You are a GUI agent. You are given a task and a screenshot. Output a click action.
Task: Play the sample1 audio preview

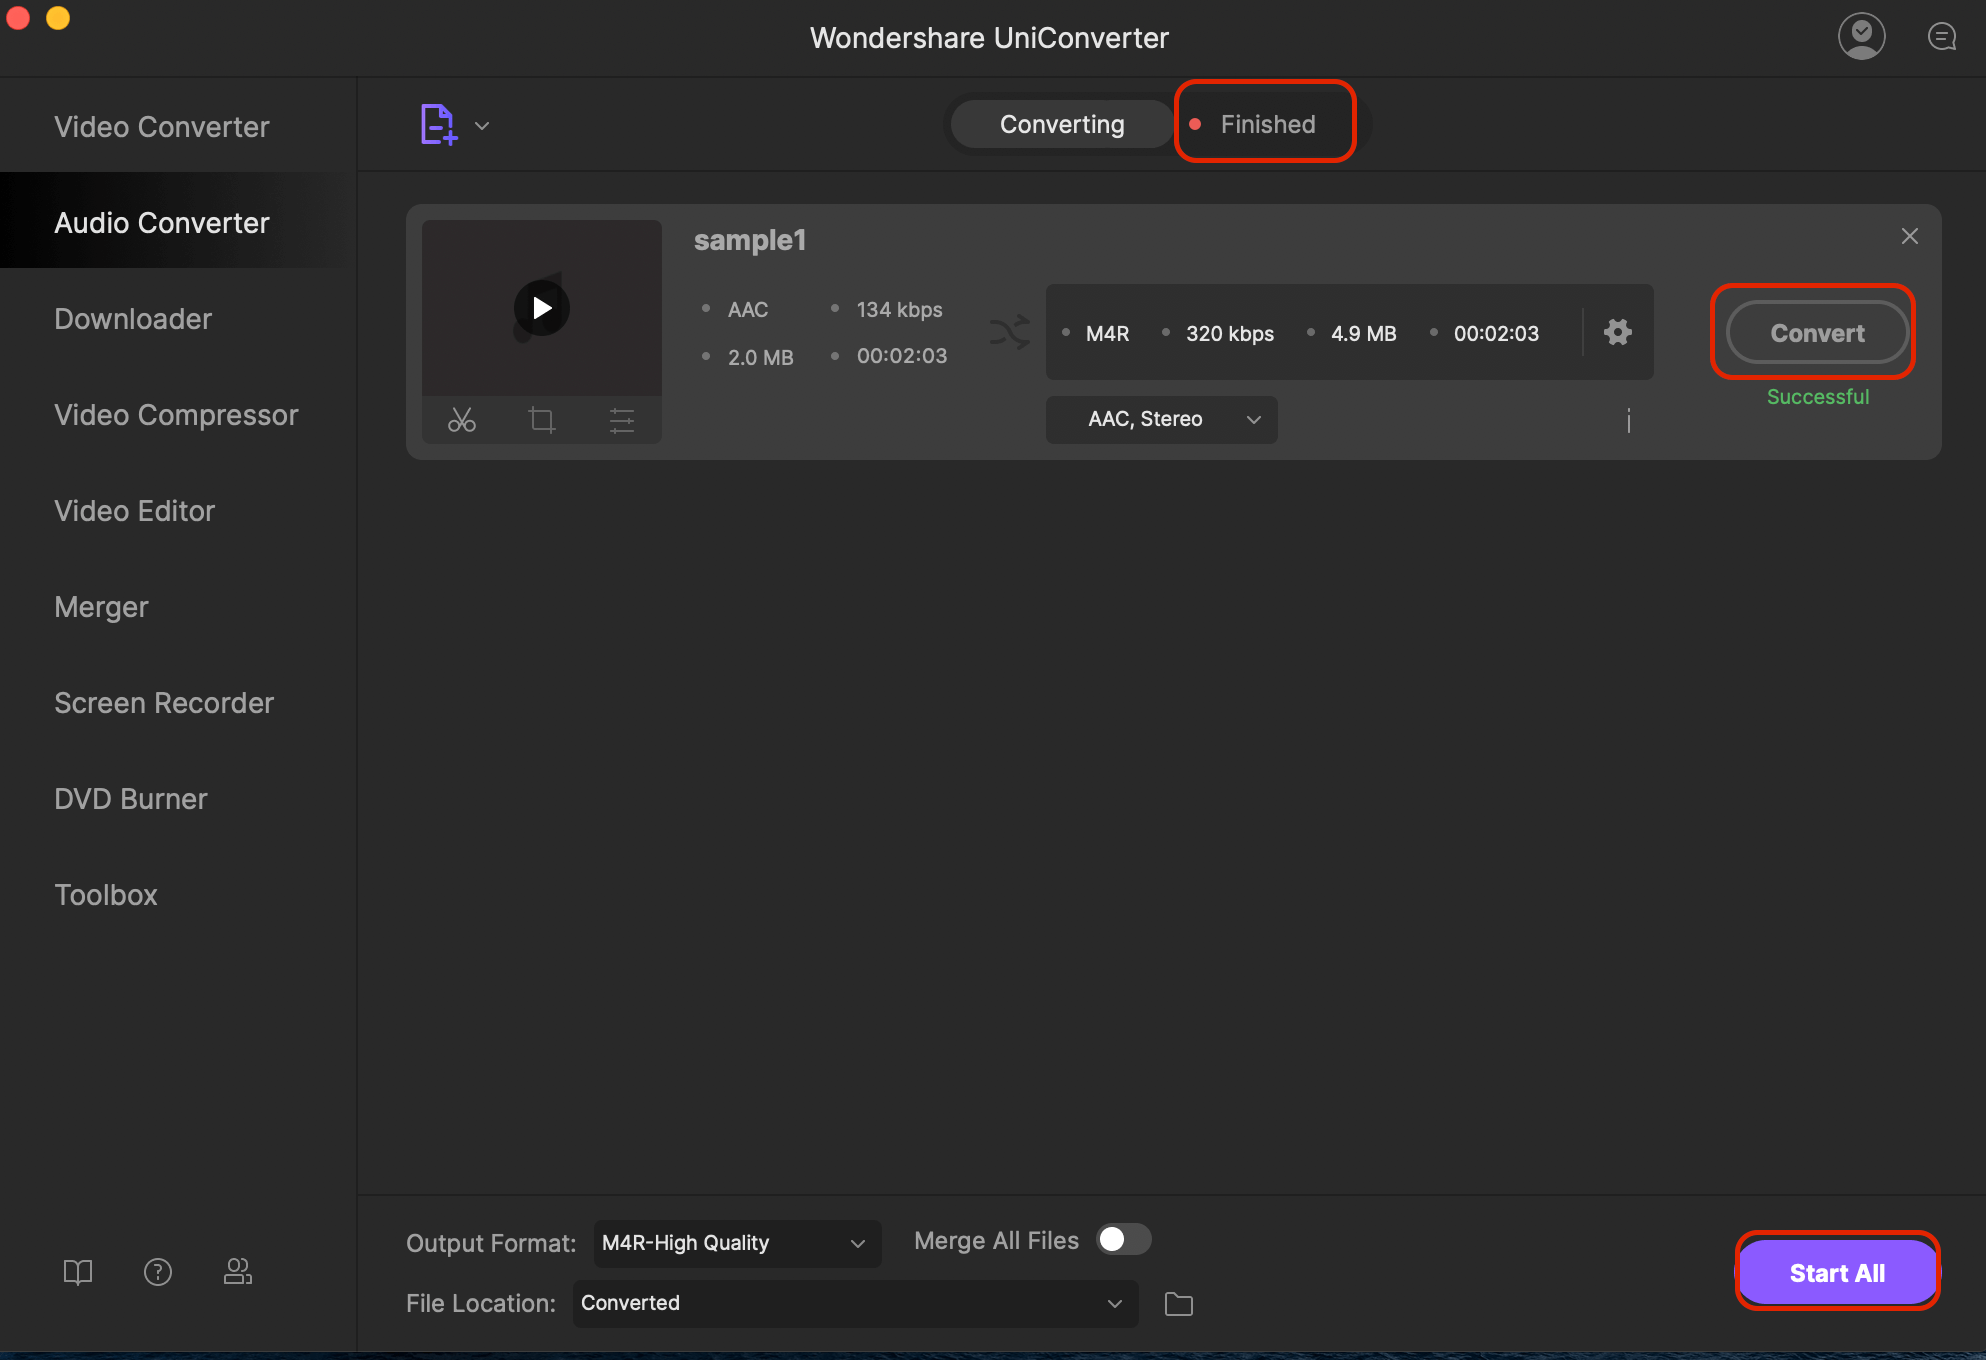pos(542,308)
